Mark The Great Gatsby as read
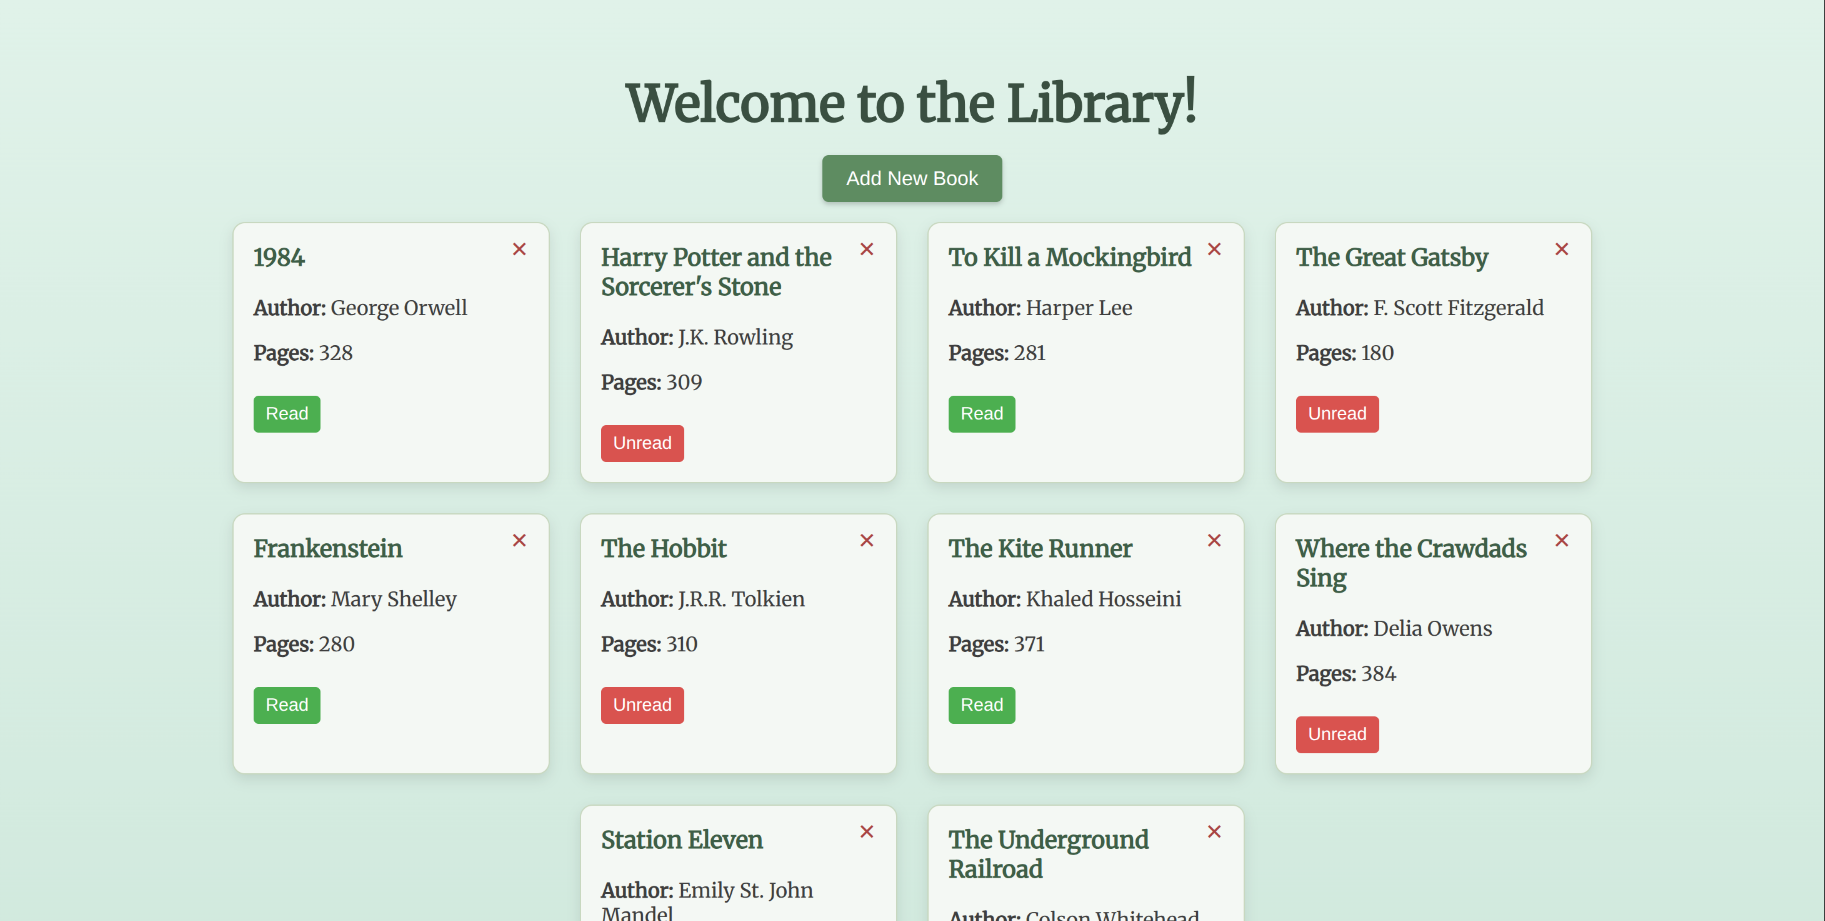This screenshot has width=1825, height=921. pyautogui.click(x=1337, y=414)
